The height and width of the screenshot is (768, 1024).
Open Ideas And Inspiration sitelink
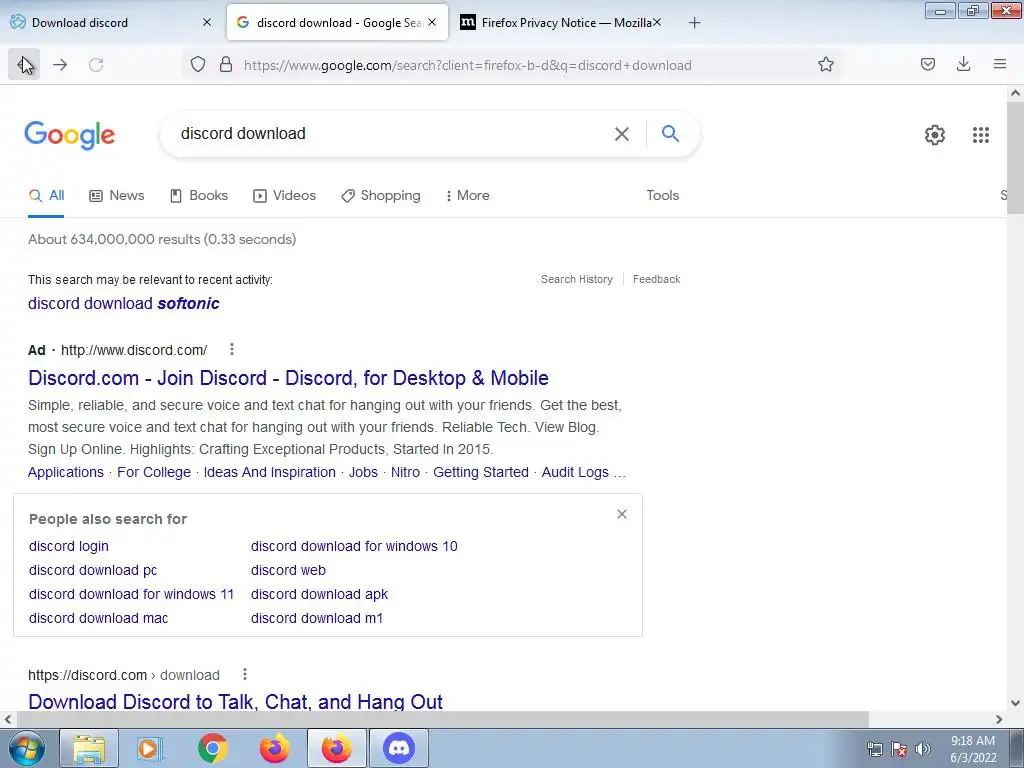(x=269, y=472)
